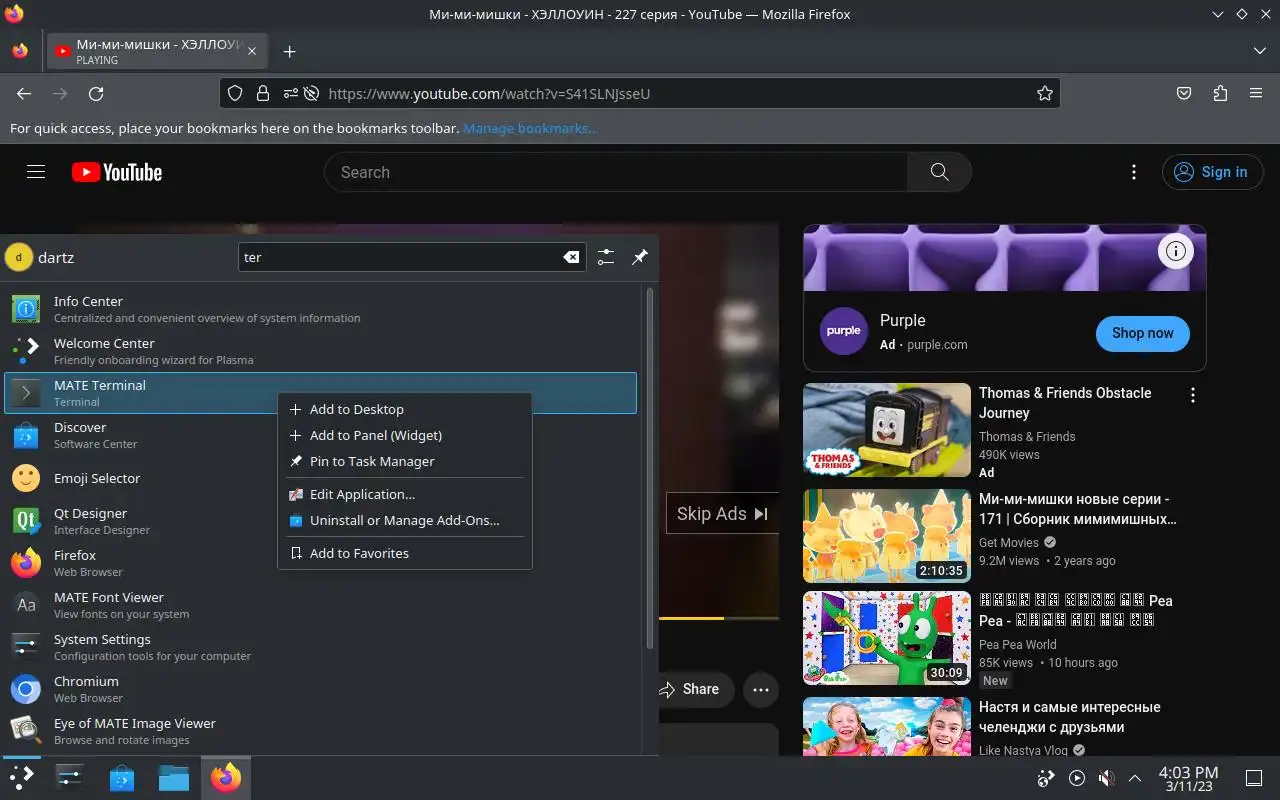
Task: Open the Firefox application menu
Action: [x=1256, y=93]
